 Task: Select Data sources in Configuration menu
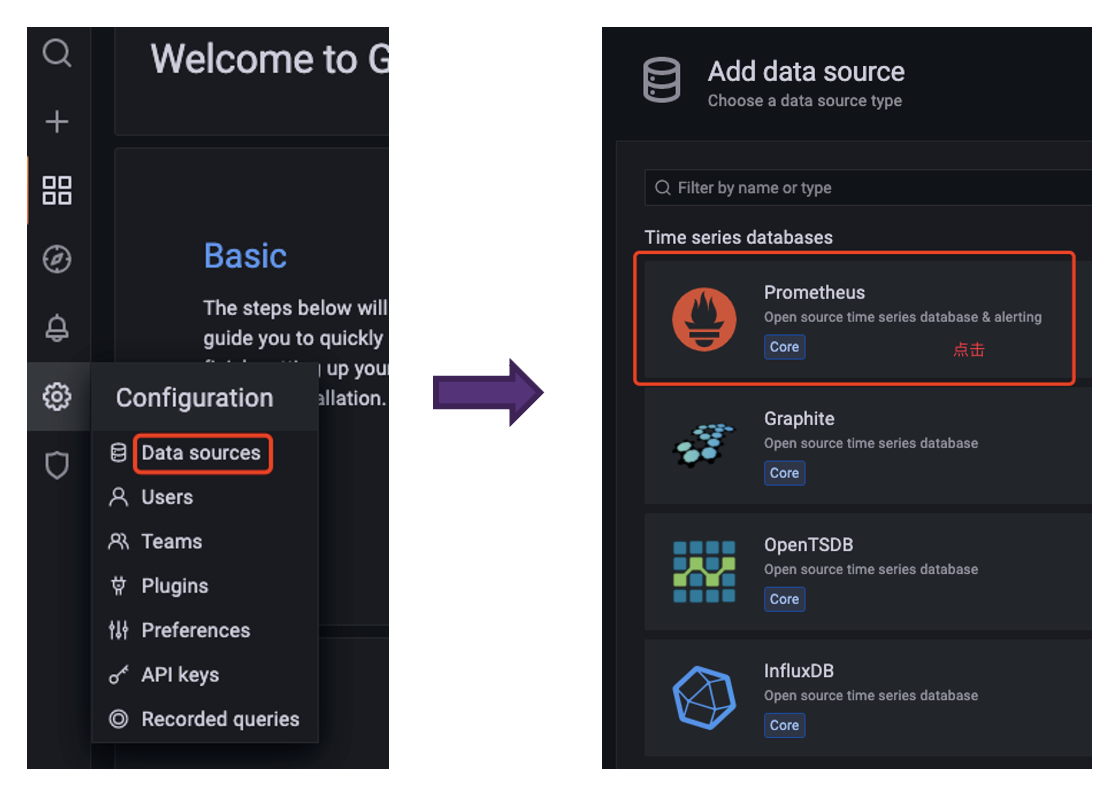(200, 453)
